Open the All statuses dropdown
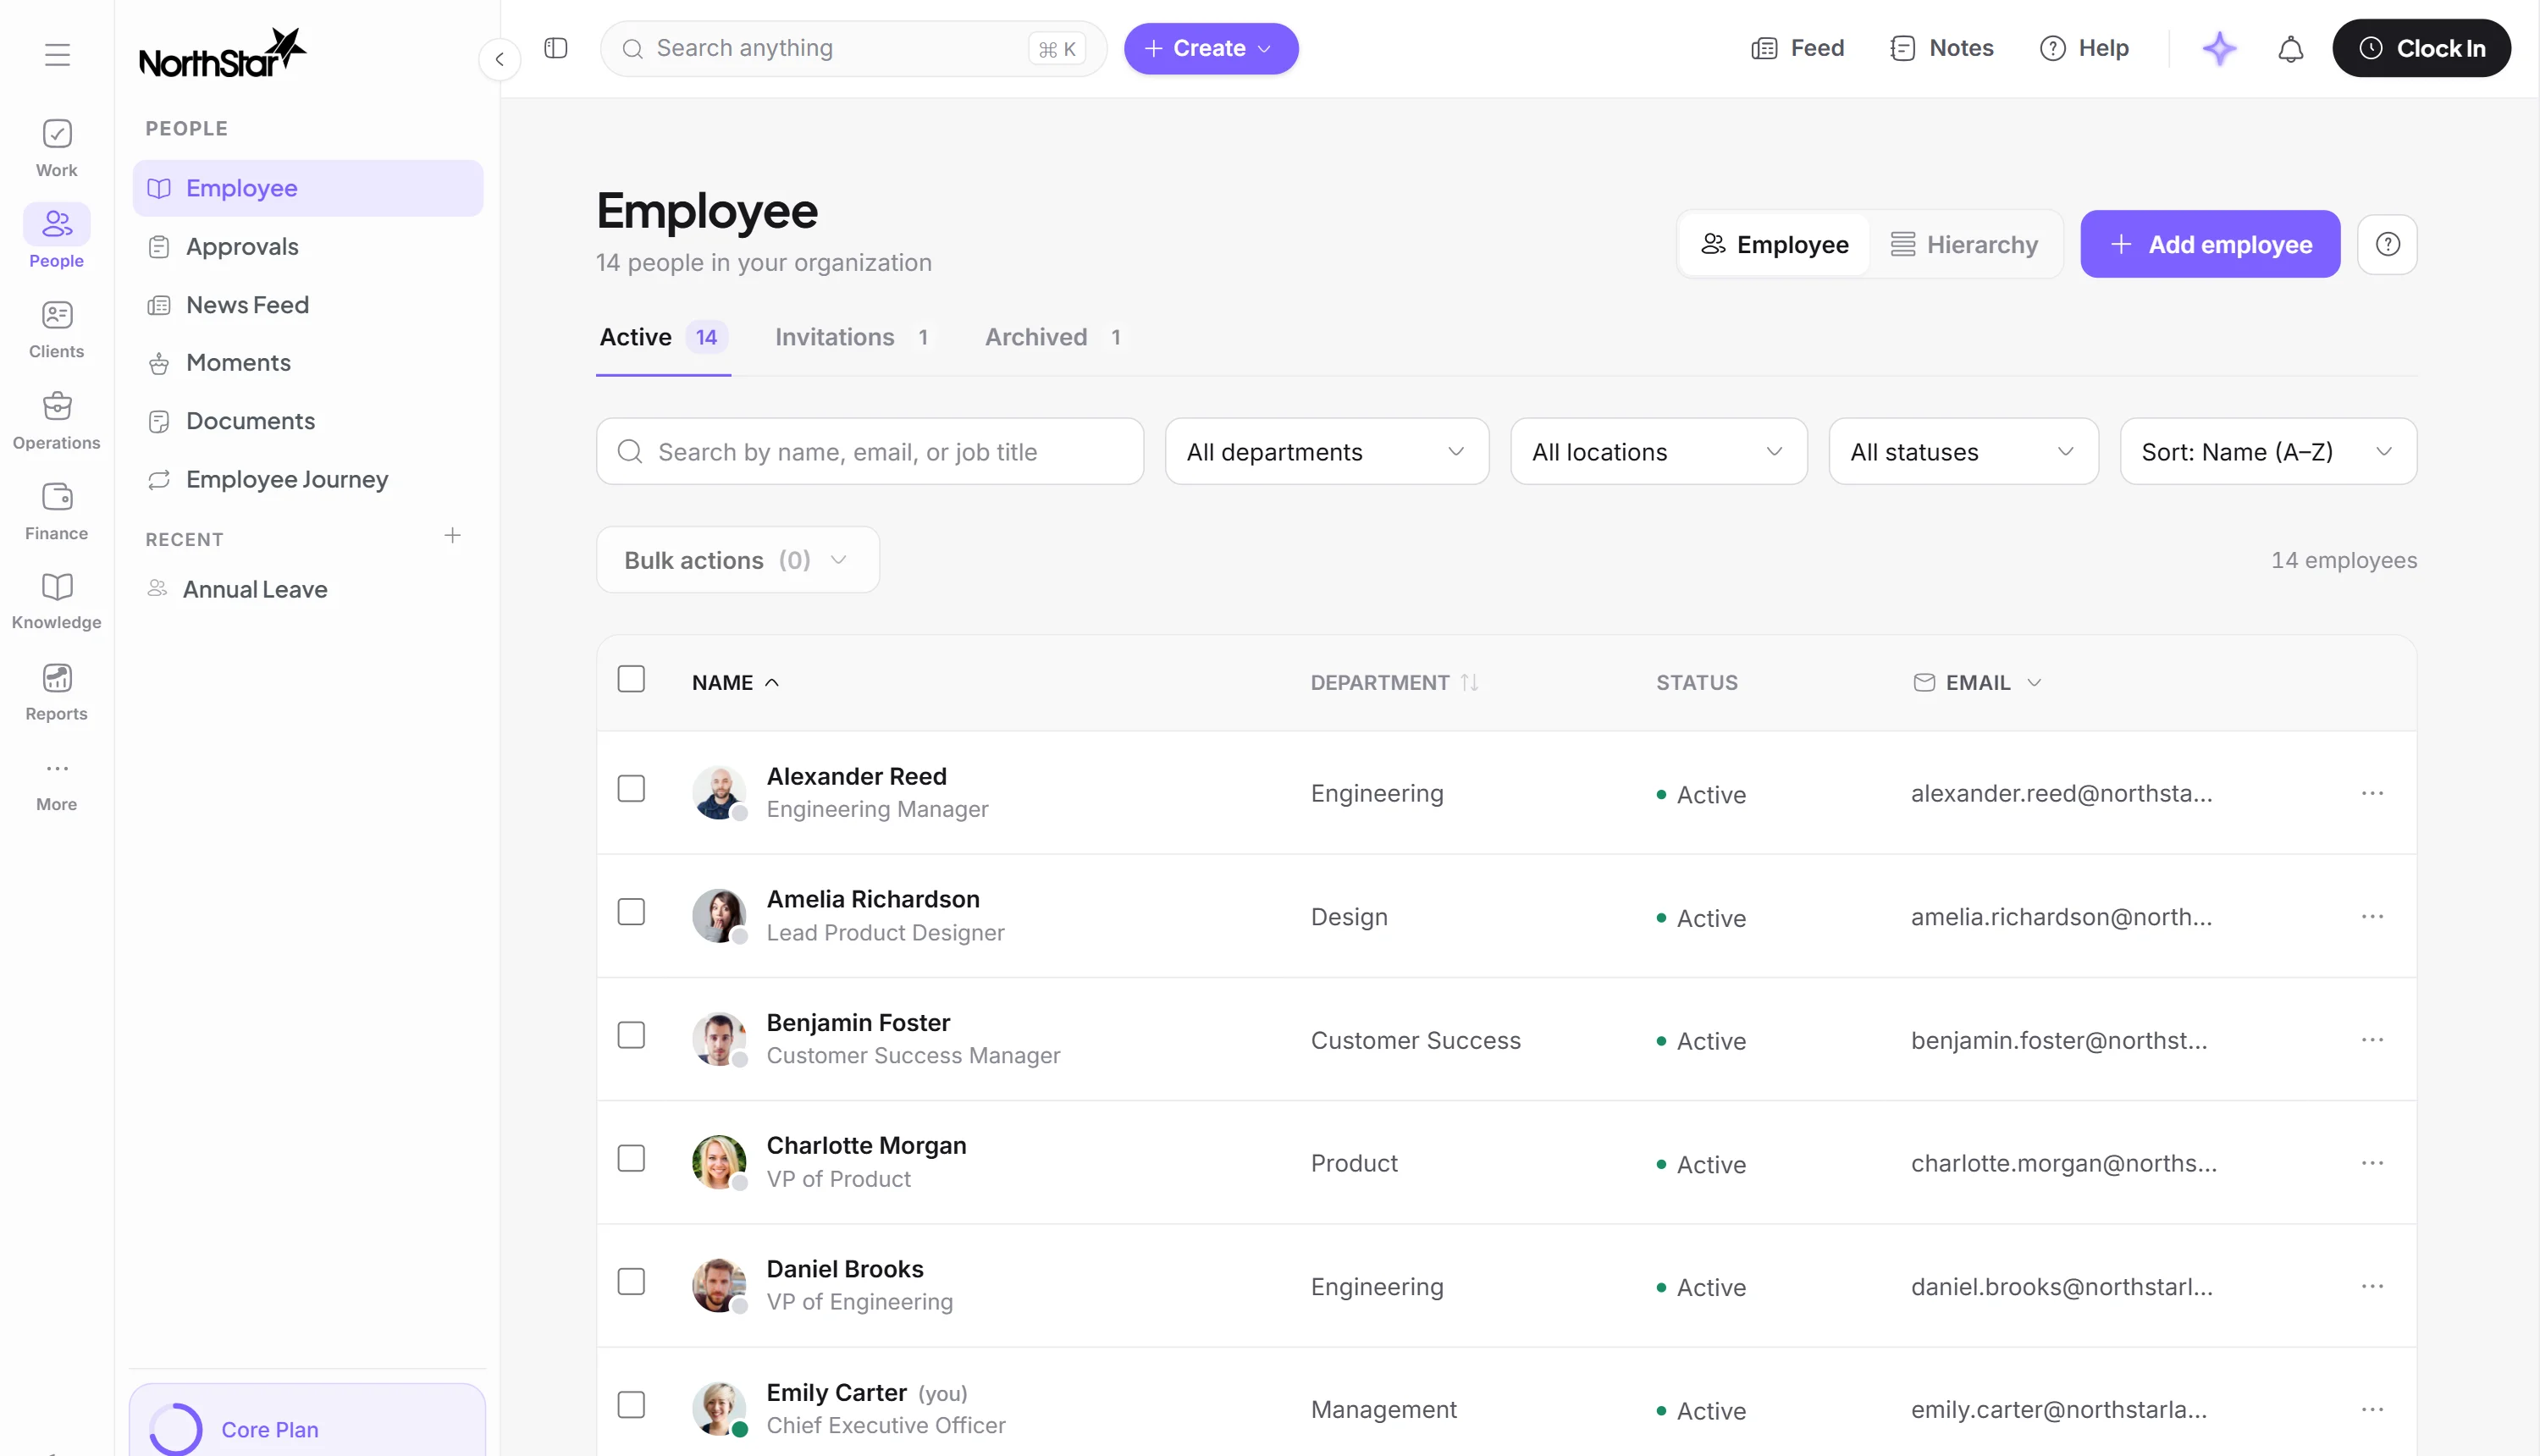This screenshot has width=2540, height=1456. [1963, 452]
